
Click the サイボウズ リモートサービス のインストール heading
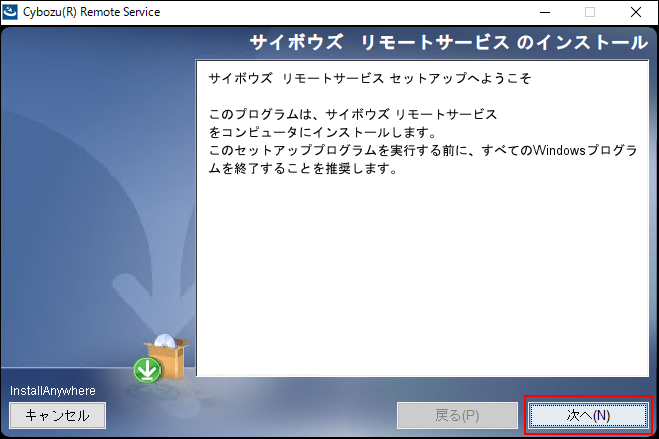449,42
